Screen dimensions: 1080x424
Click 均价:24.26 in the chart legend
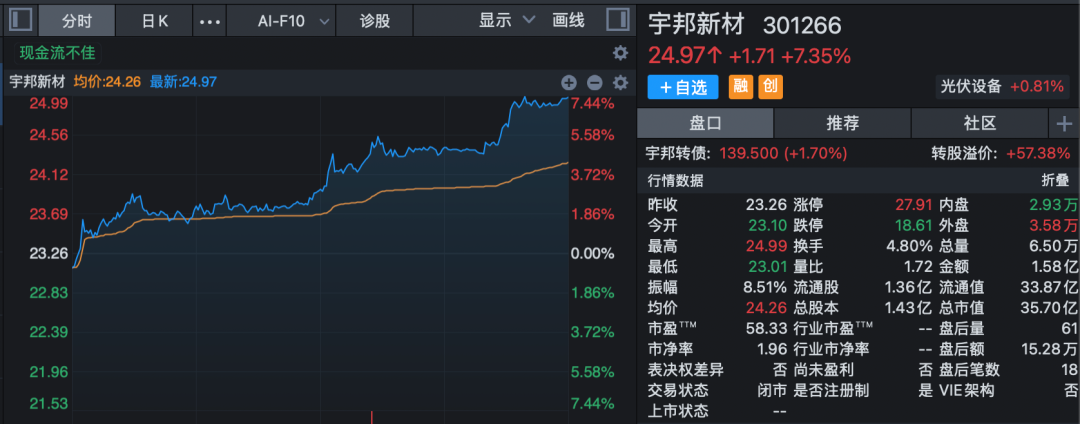(107, 82)
